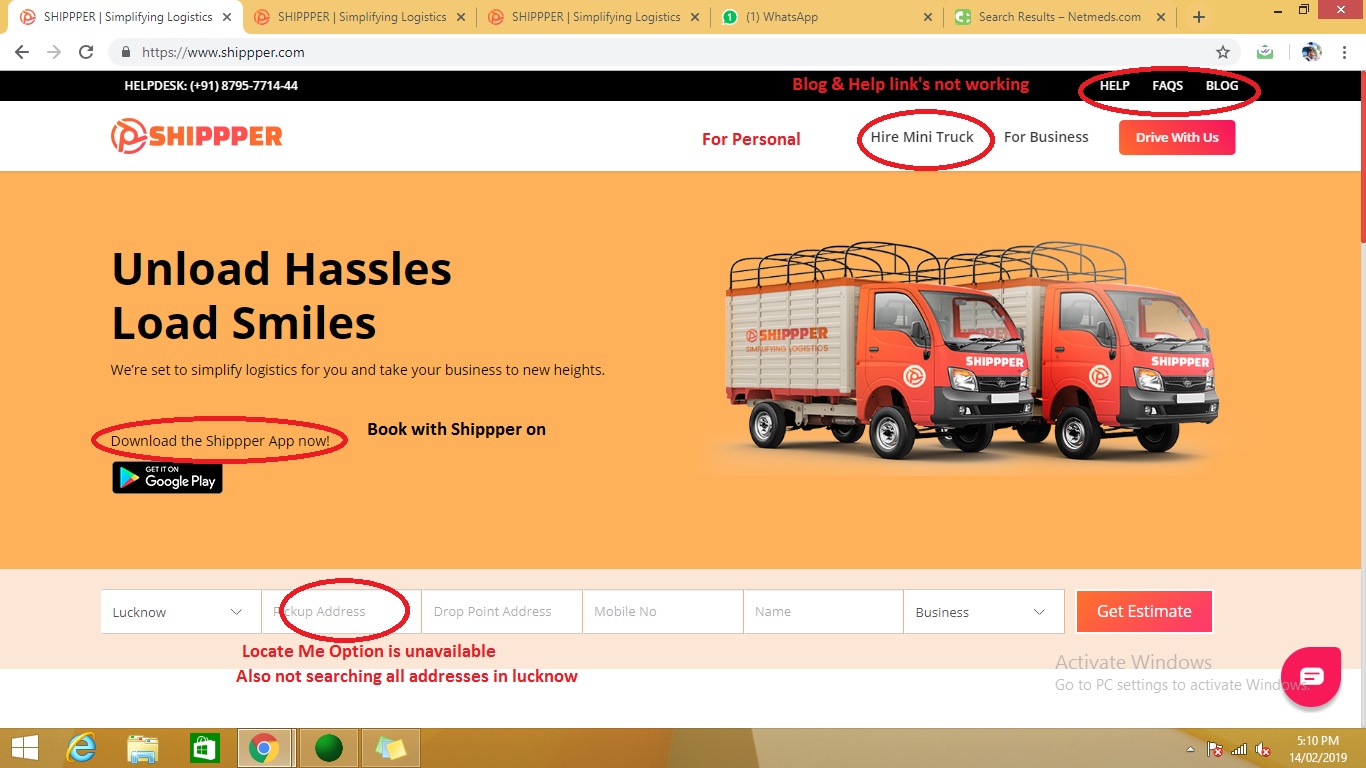1366x768 pixels.
Task: Click the Shippper logo in header
Action: [197, 136]
